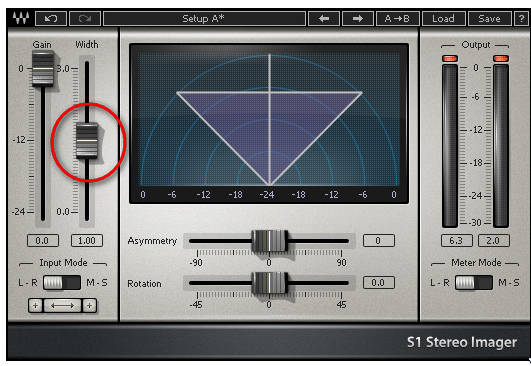
Task: Open help with the ? button
Action: [521, 18]
